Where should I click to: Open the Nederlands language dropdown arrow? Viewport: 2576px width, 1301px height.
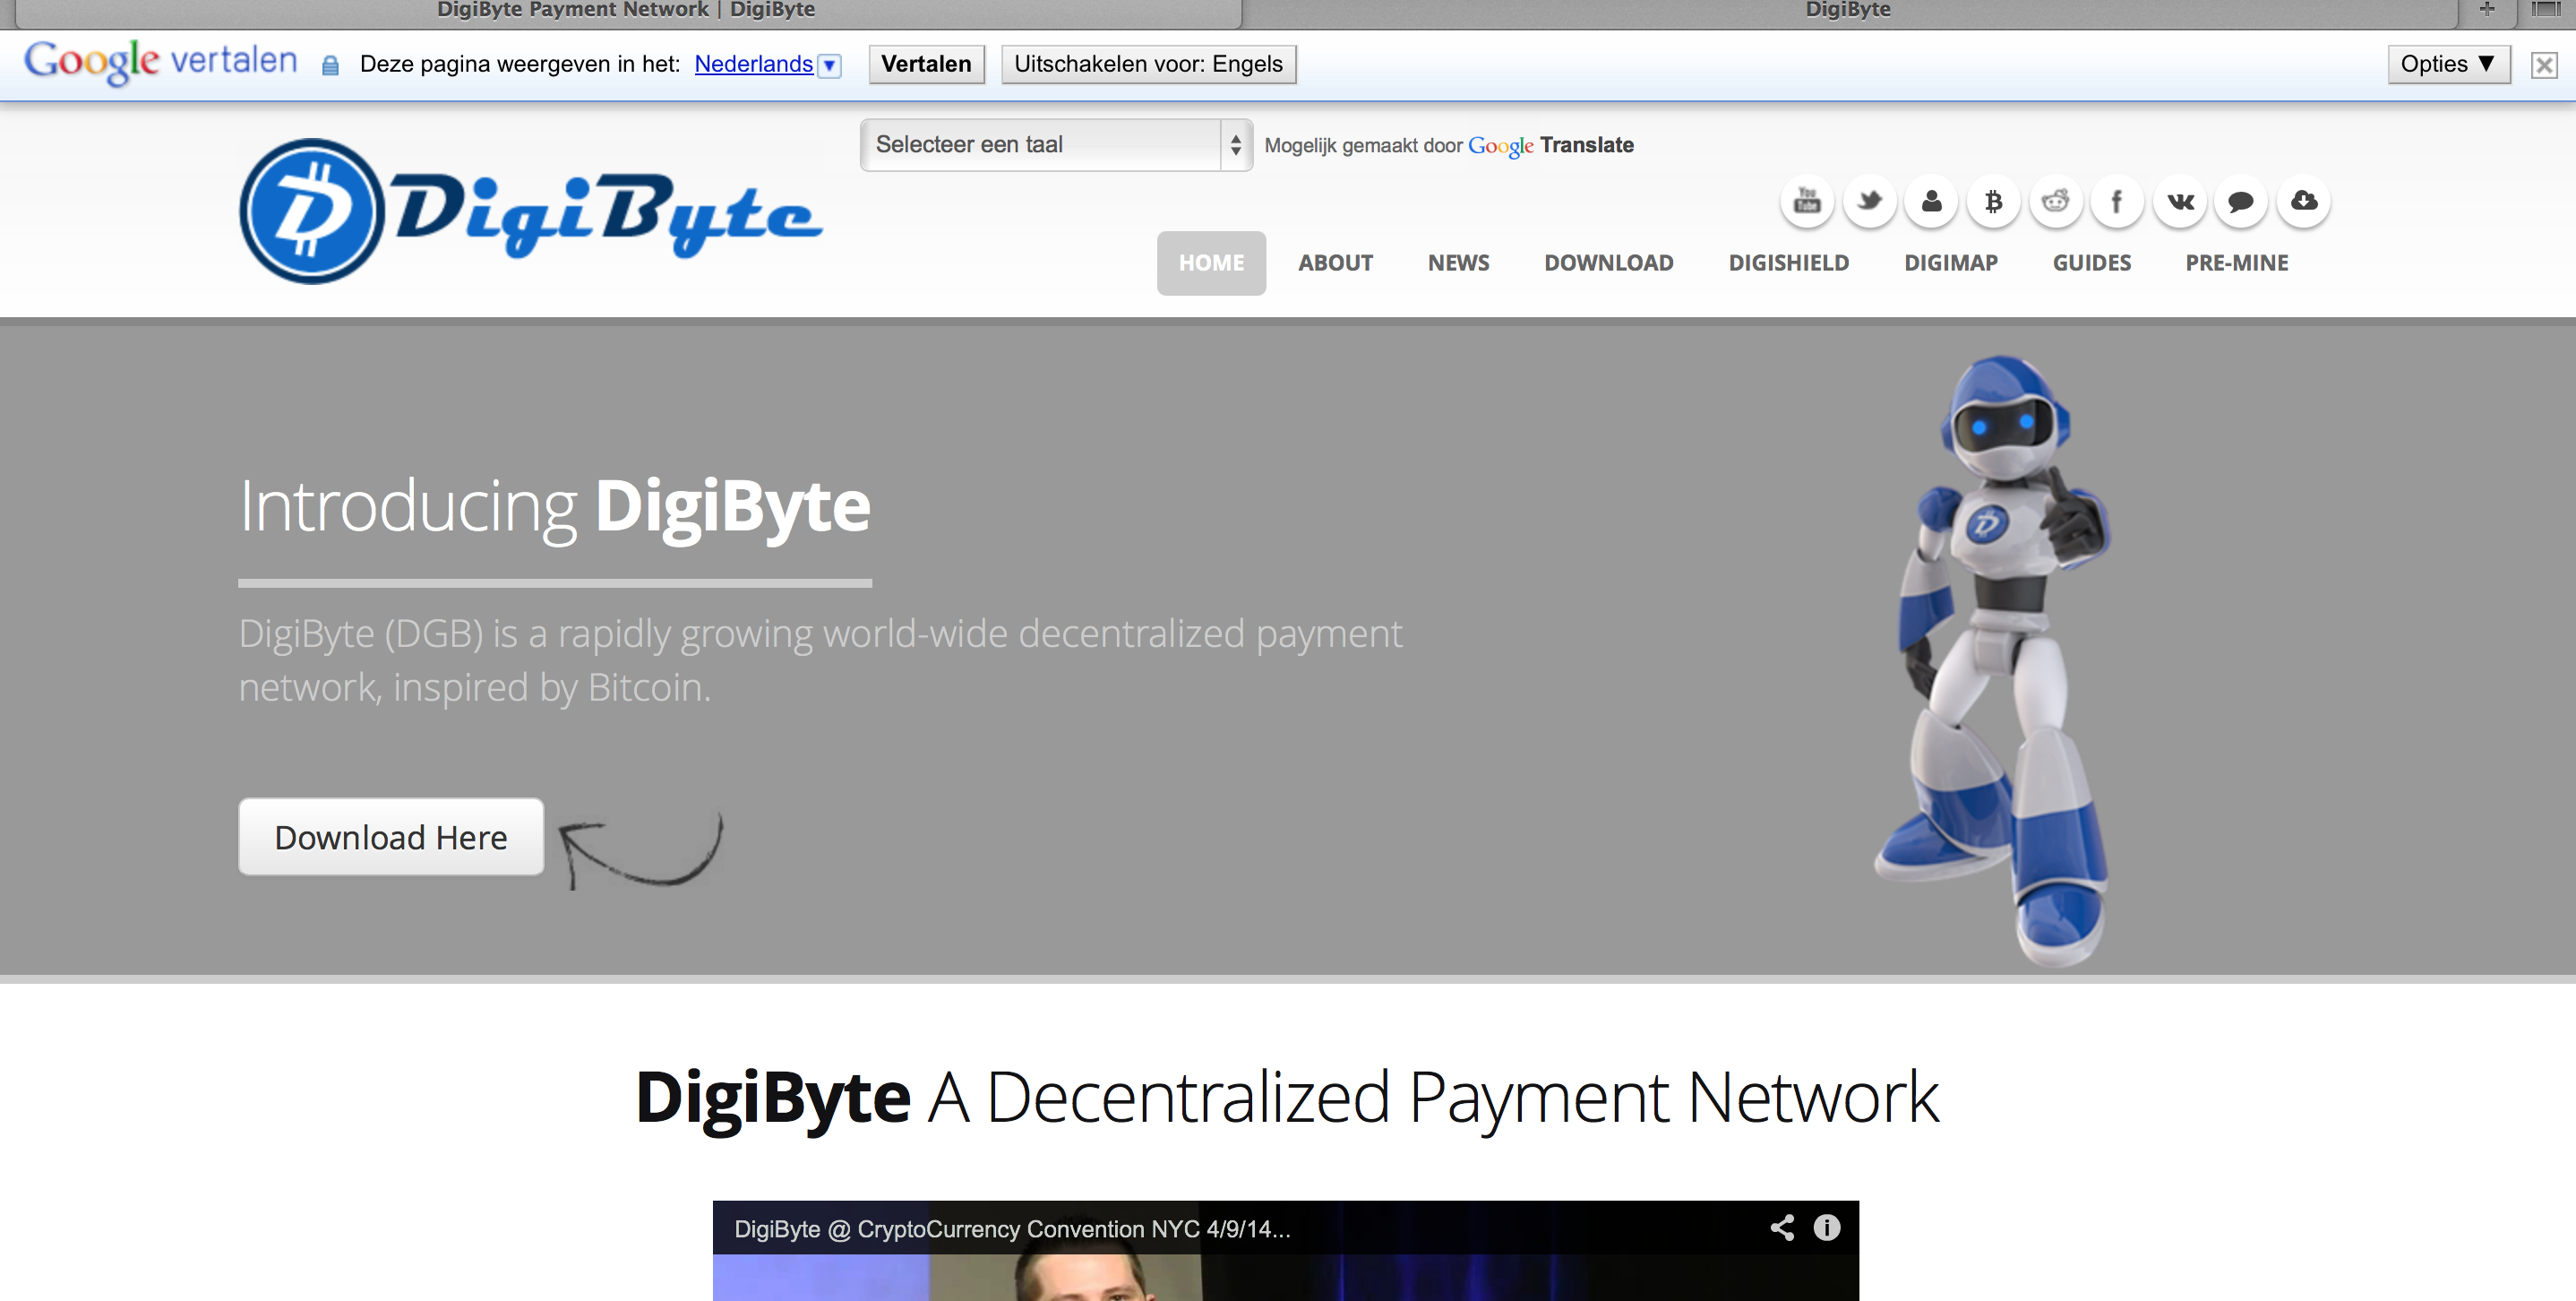coord(829,66)
